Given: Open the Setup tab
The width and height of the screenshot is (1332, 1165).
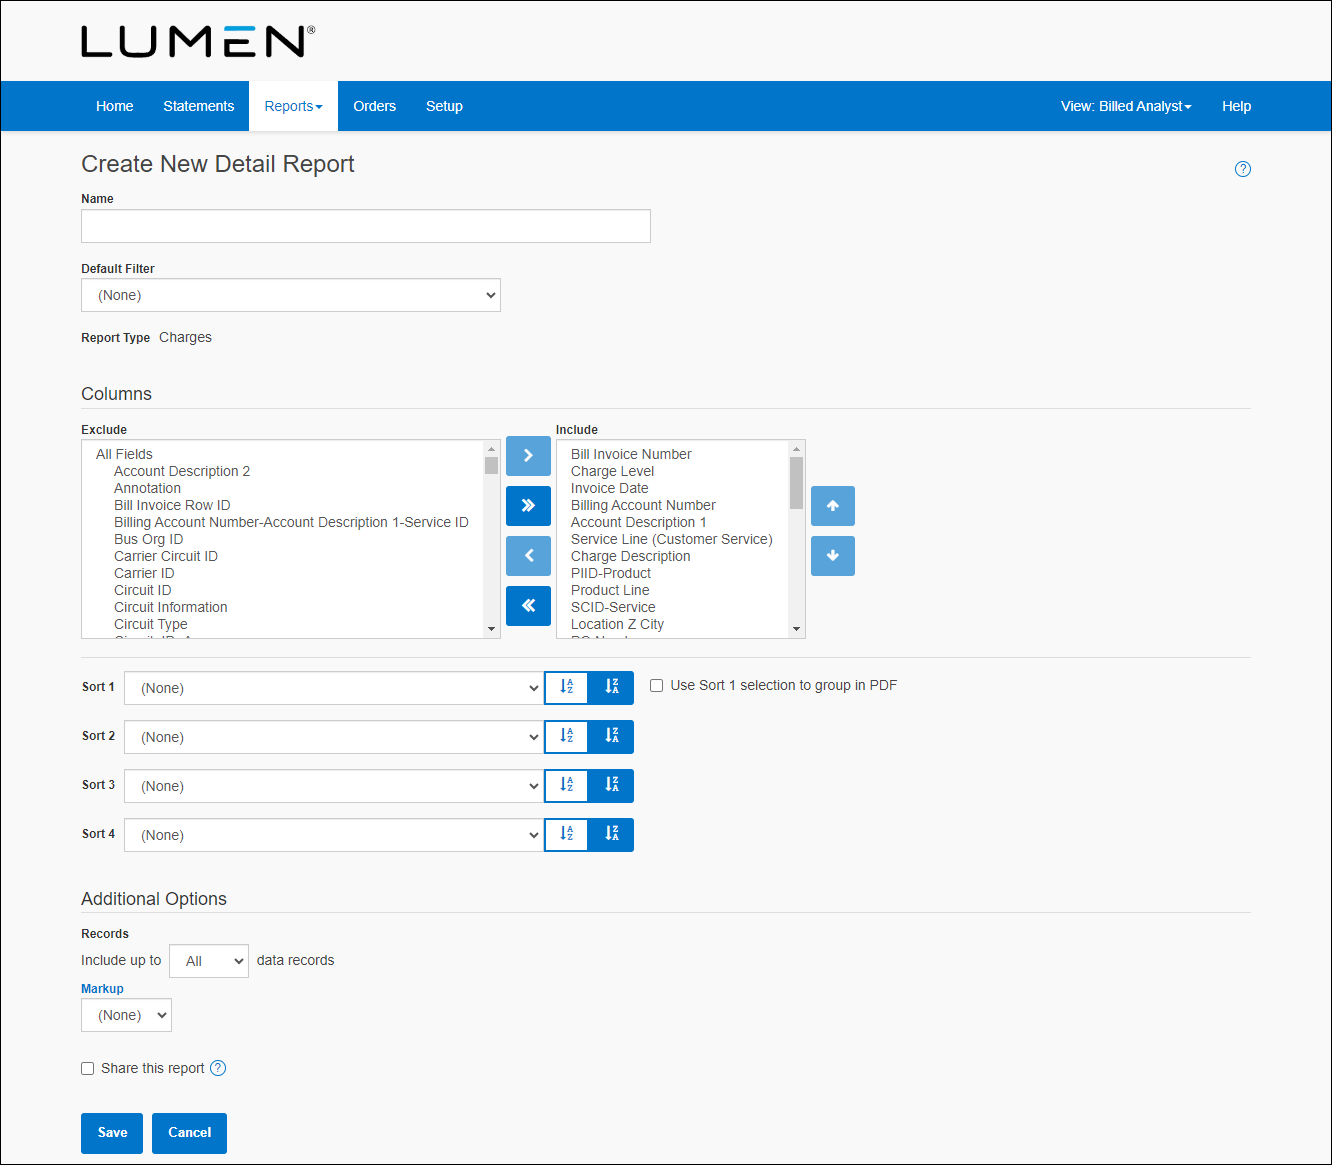Looking at the screenshot, I should point(444,106).
